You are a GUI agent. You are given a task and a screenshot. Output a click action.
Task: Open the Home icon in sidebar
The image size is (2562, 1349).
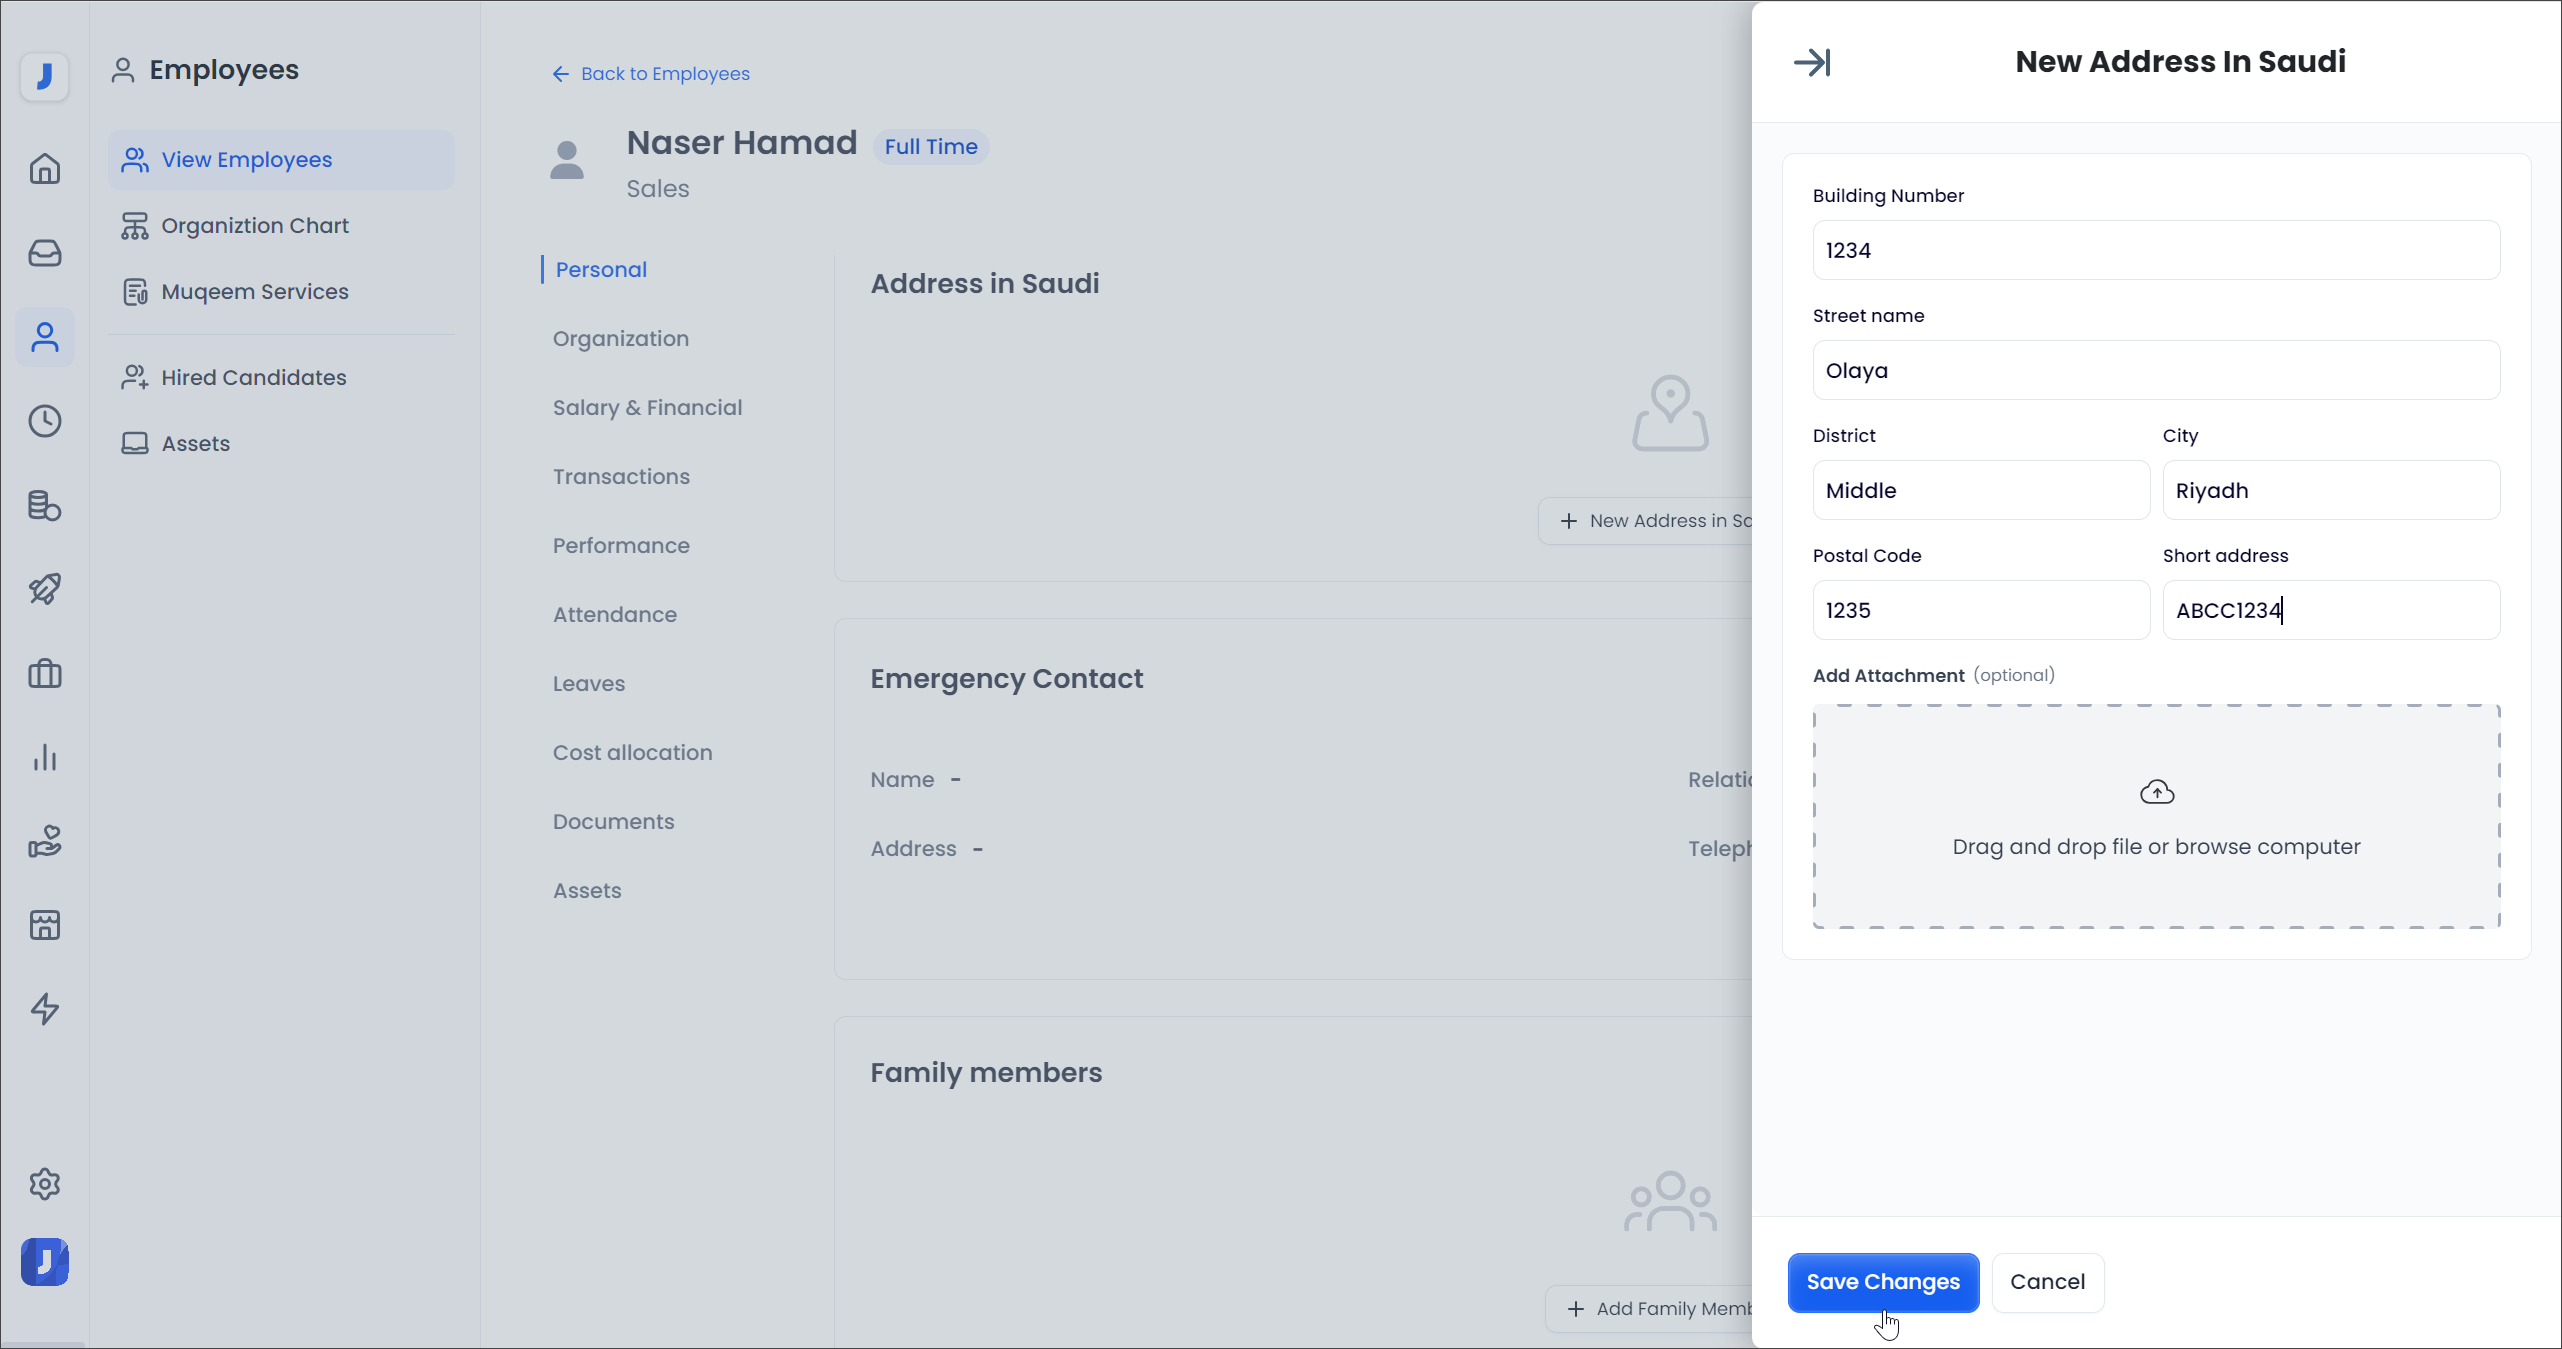point(45,169)
